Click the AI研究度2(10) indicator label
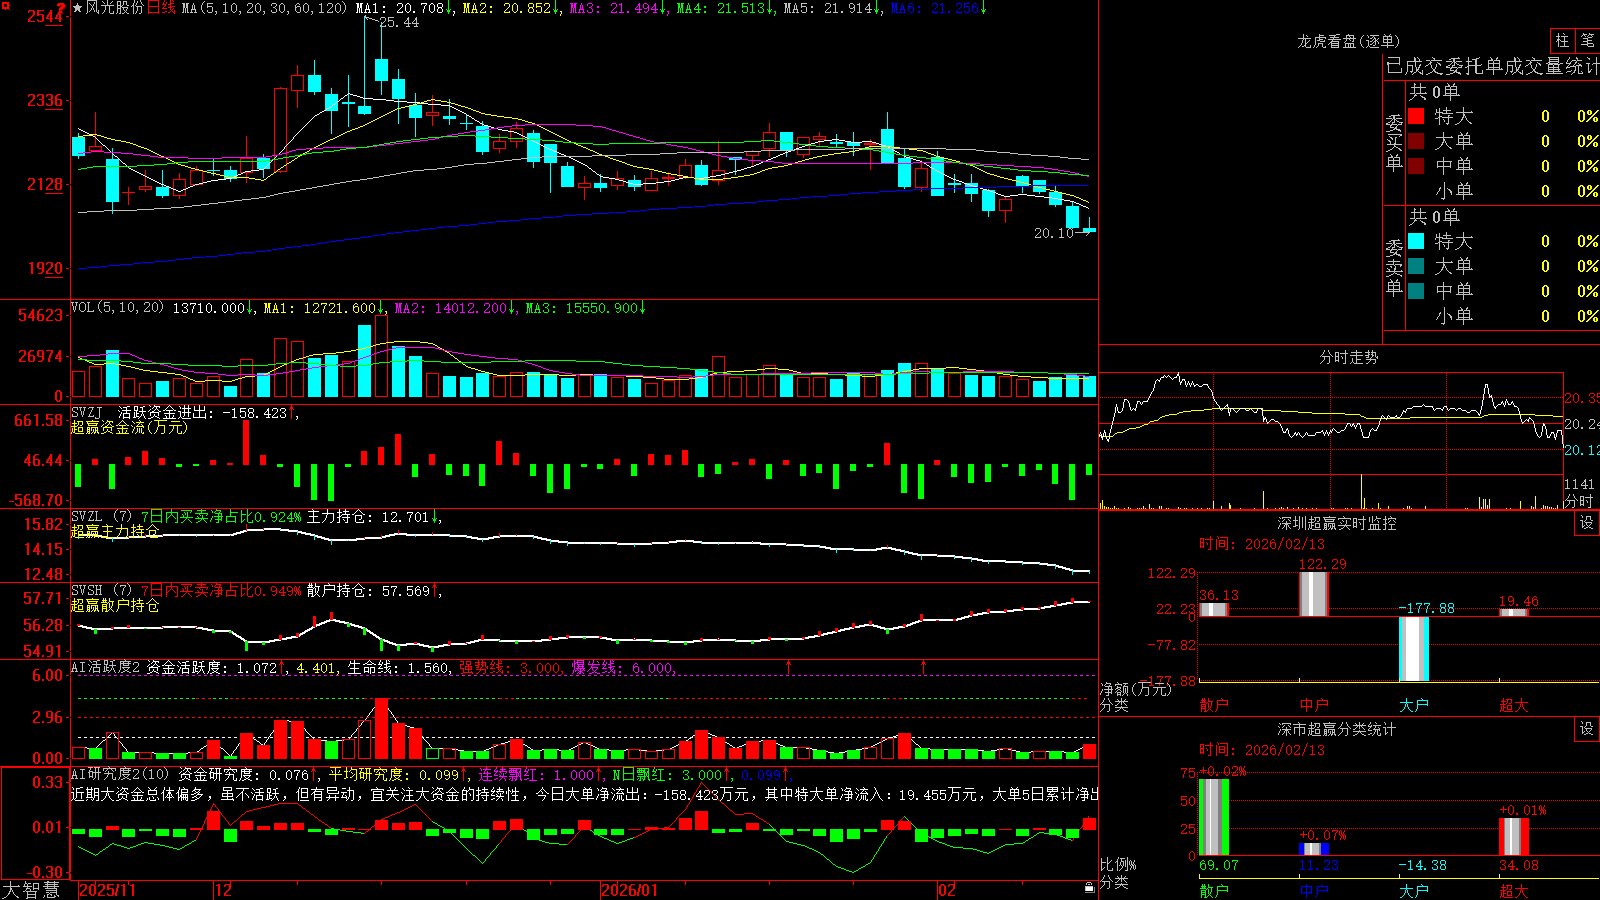1600x900 pixels. click(x=121, y=774)
